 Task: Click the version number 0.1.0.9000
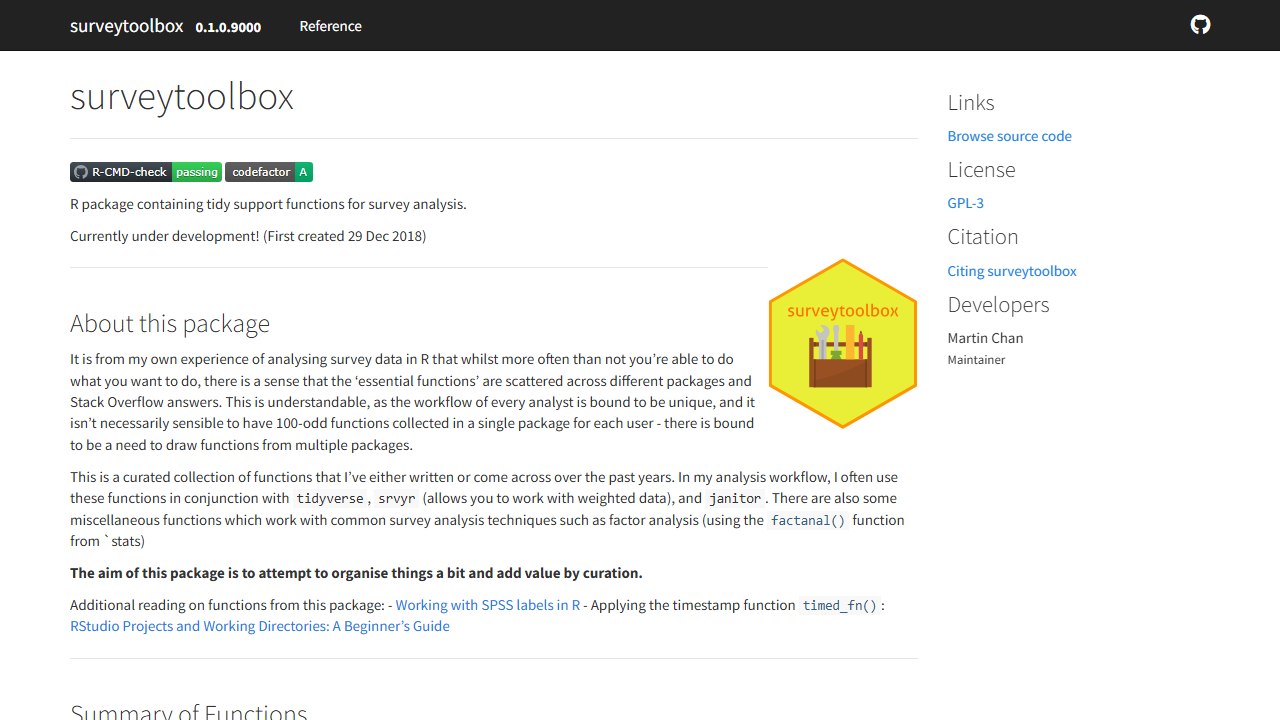pos(228,27)
